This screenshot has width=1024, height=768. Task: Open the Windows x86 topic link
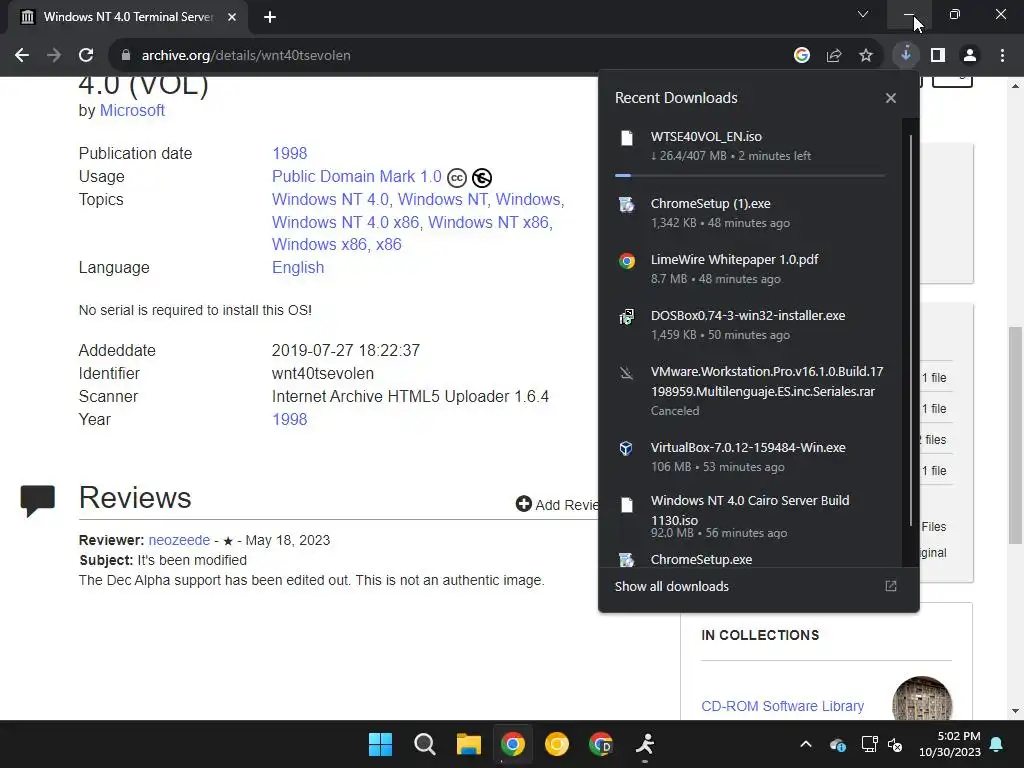coord(319,244)
